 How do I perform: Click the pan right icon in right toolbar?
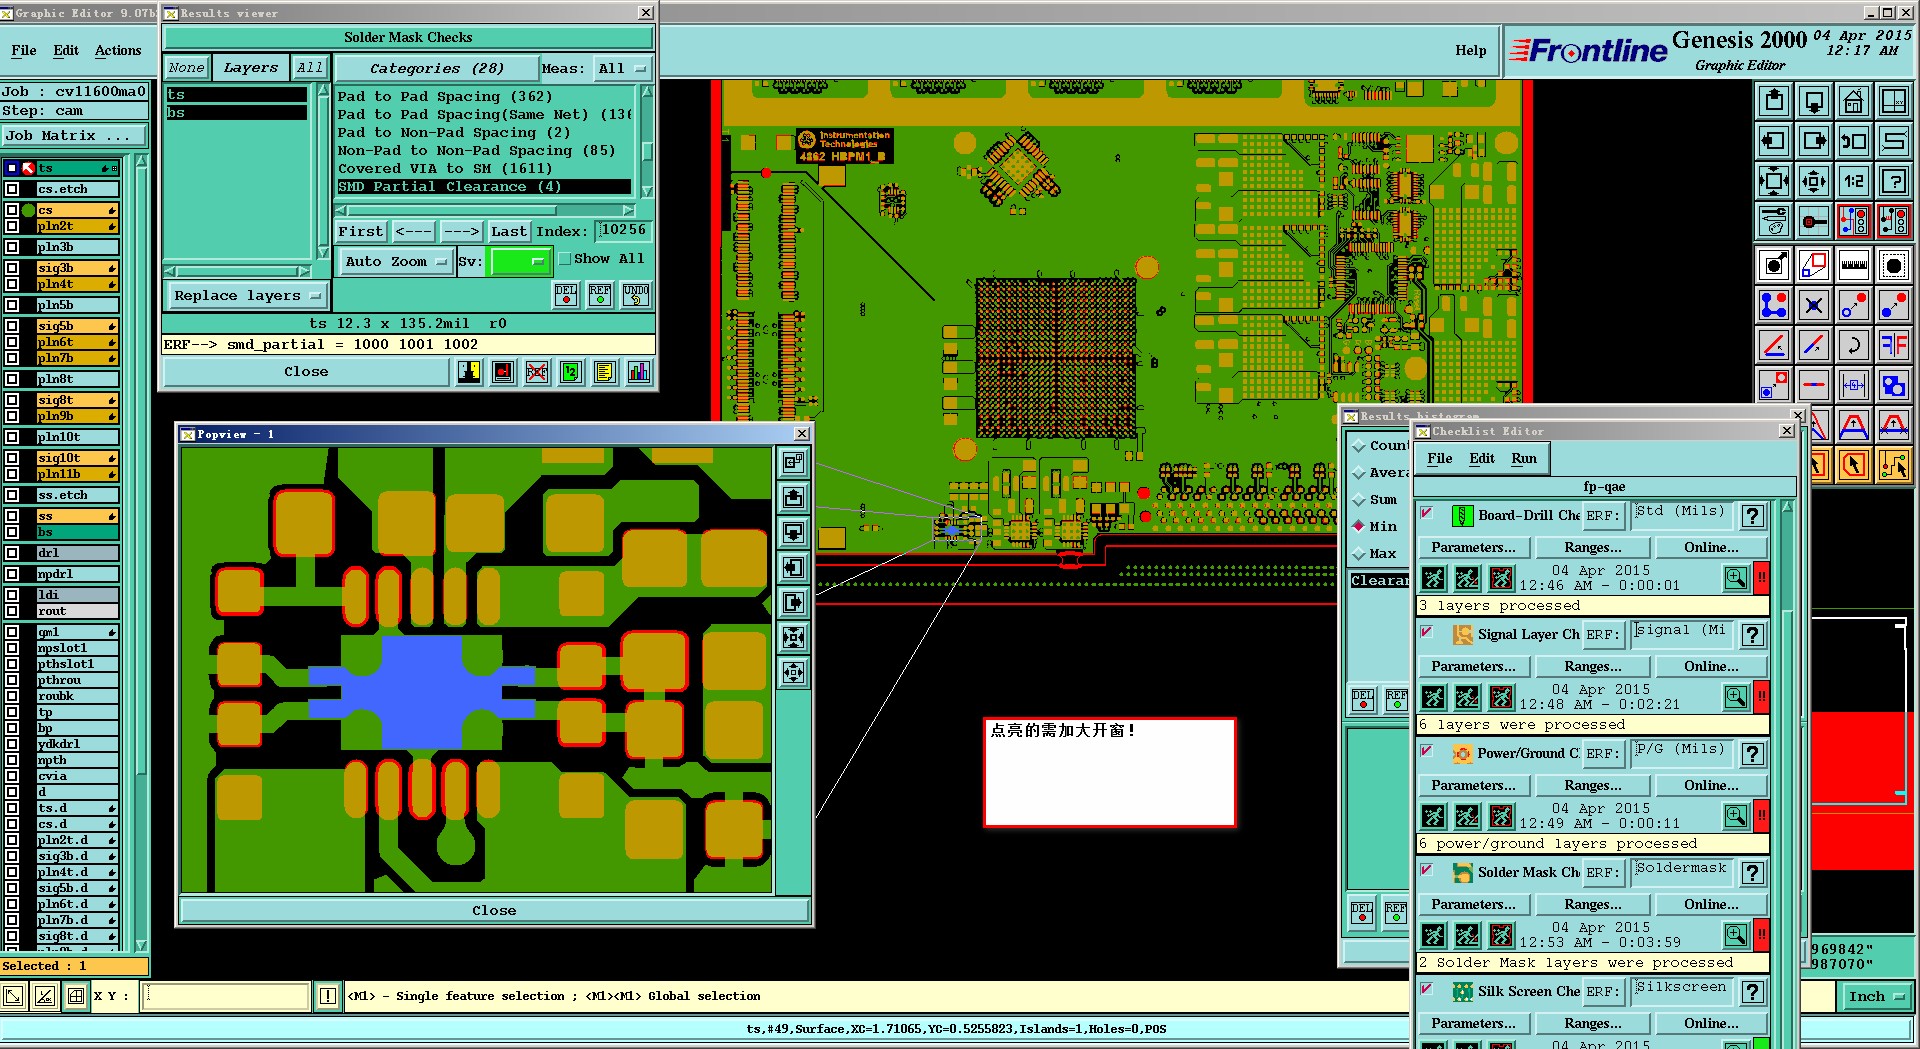(x=1814, y=141)
